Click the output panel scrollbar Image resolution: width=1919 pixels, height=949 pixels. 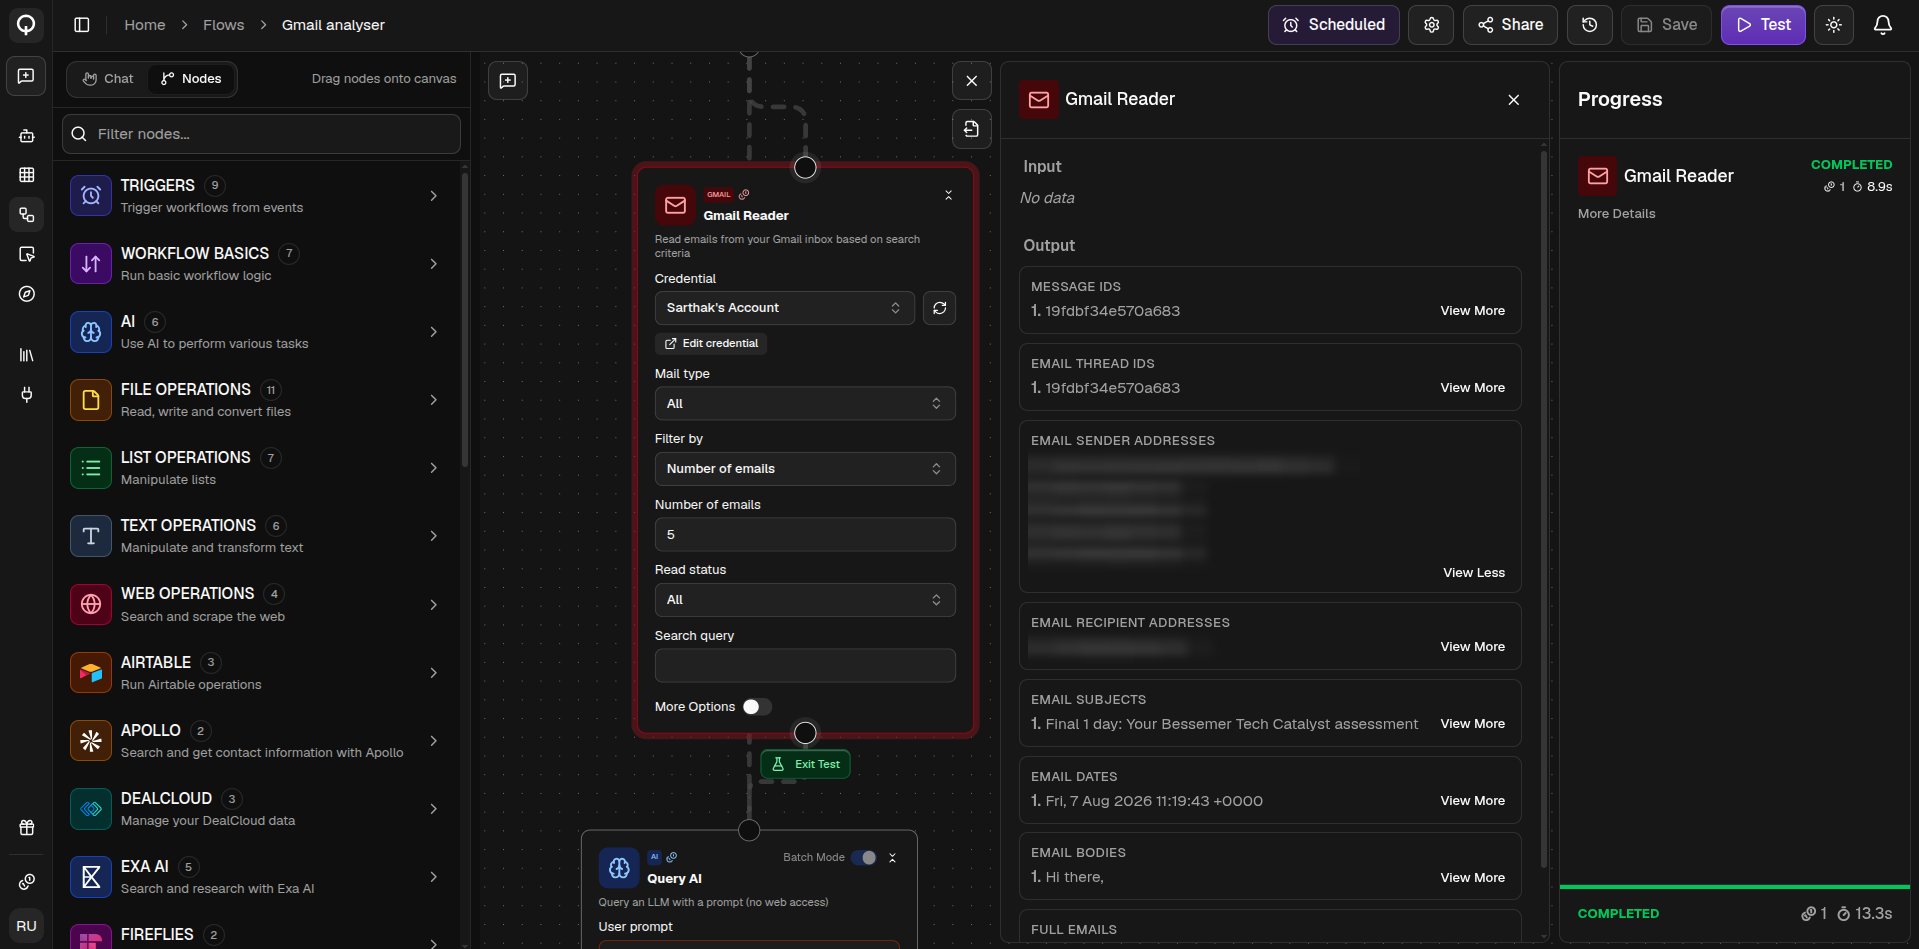[1544, 510]
